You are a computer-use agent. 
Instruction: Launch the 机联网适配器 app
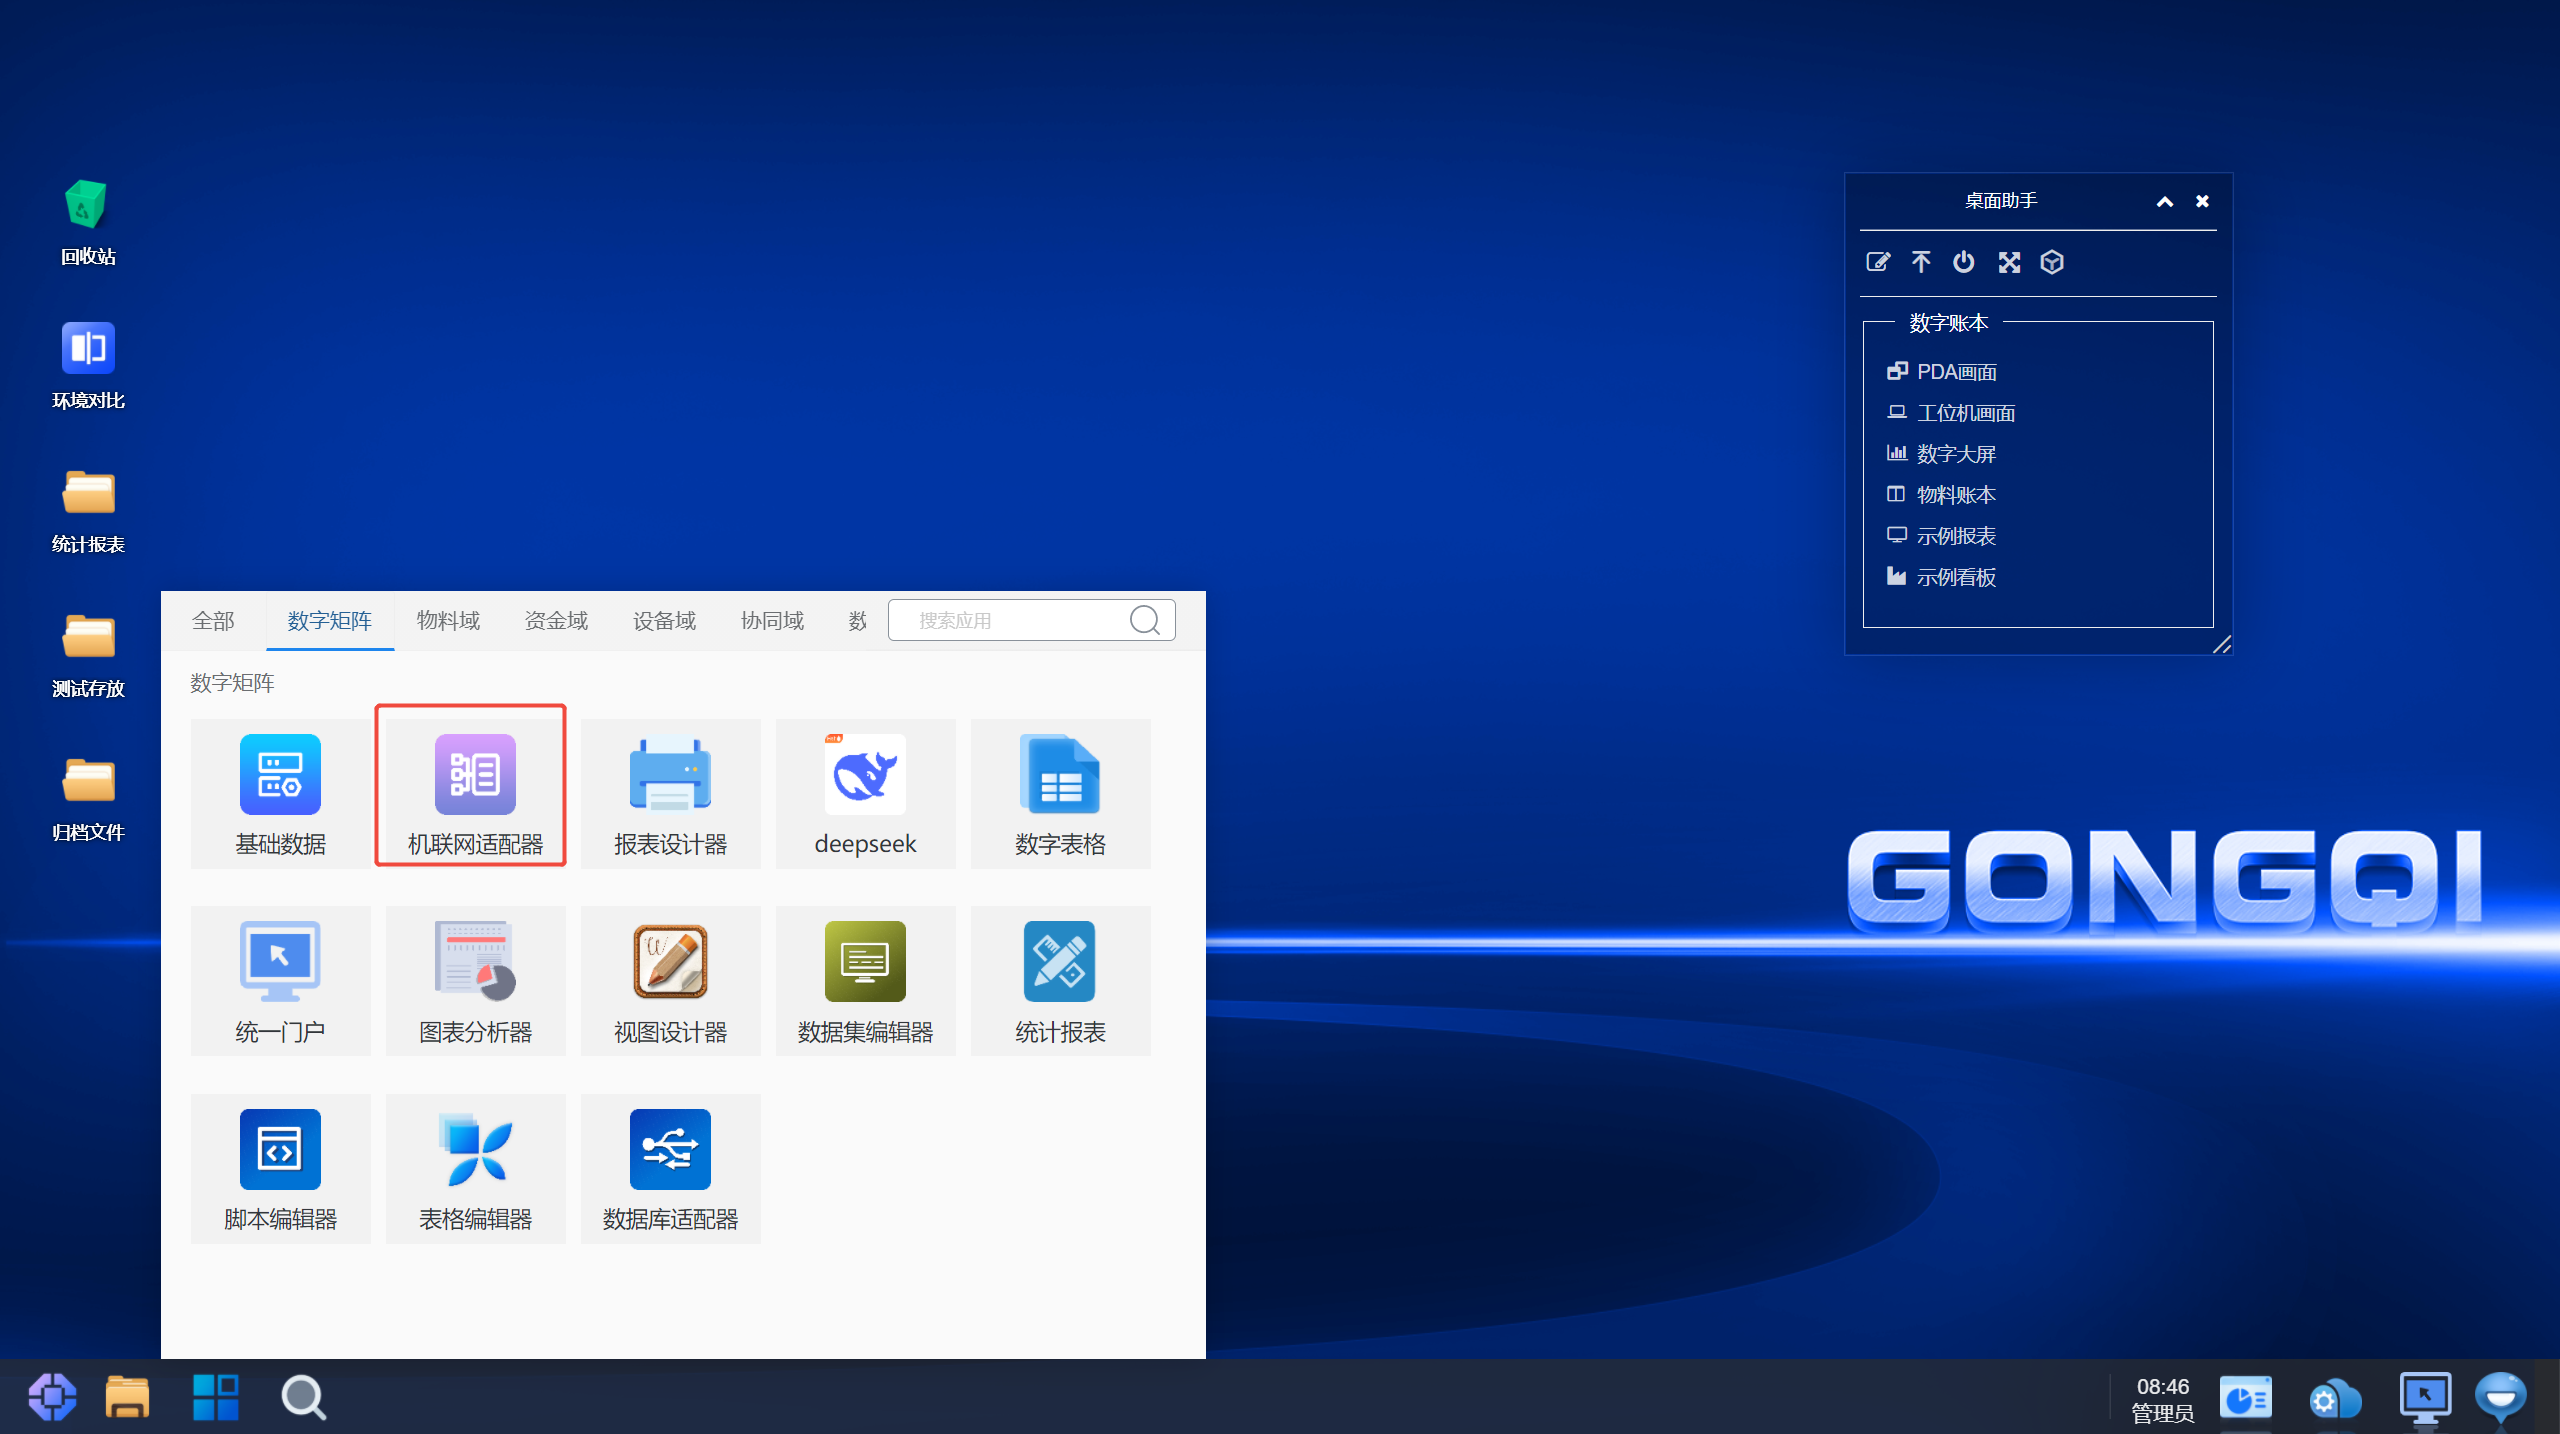coord(475,793)
